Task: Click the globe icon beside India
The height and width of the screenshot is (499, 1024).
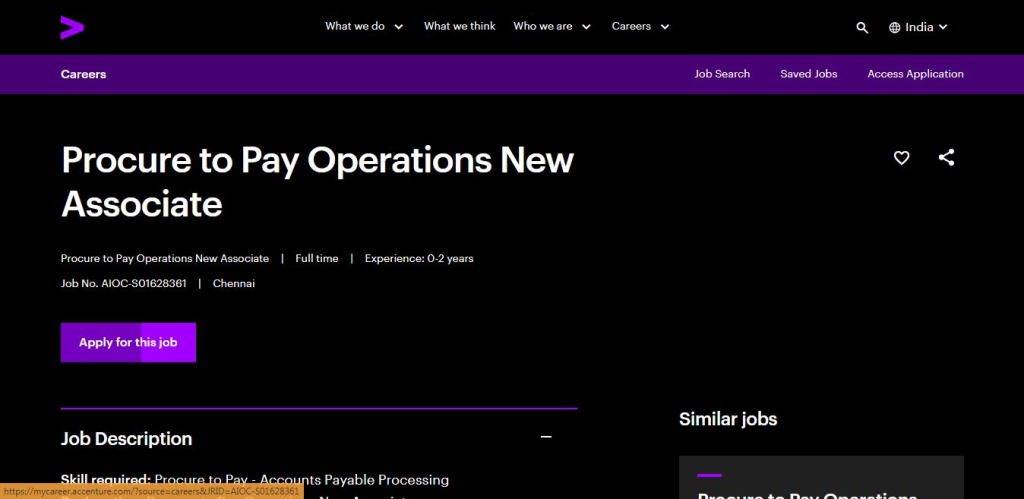Action: pos(894,27)
